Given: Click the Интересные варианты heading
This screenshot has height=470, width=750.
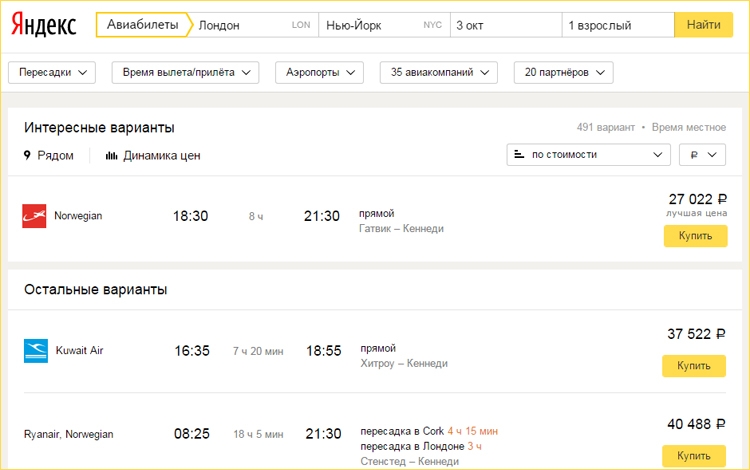Looking at the screenshot, I should click(99, 128).
